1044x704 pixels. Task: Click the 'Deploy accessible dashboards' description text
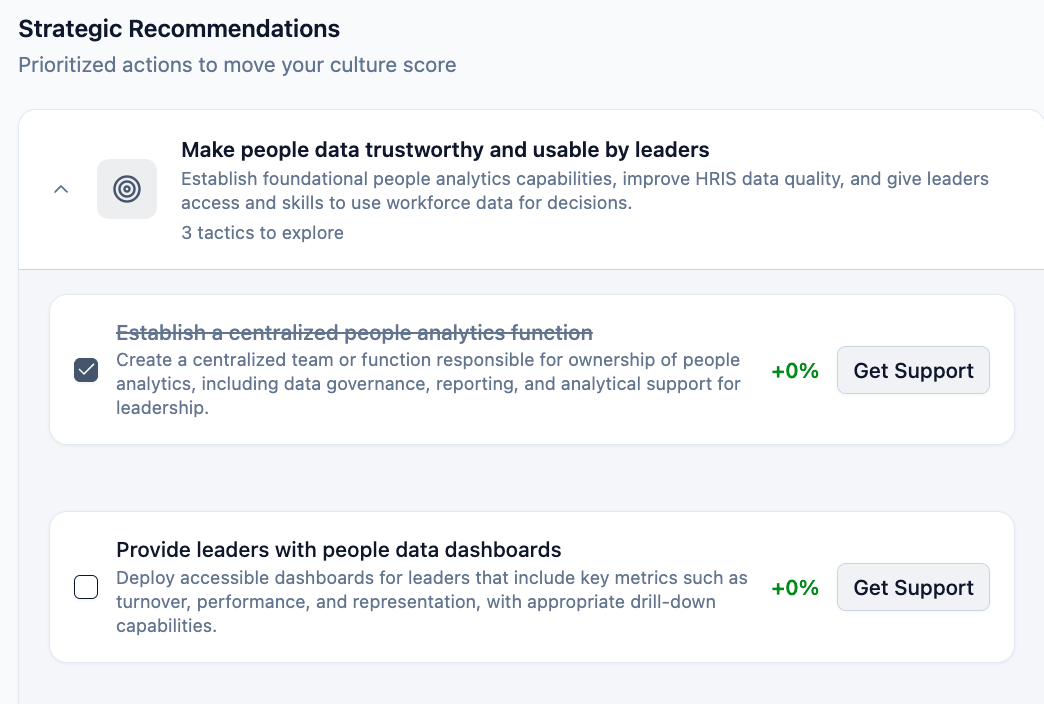[x=431, y=602]
